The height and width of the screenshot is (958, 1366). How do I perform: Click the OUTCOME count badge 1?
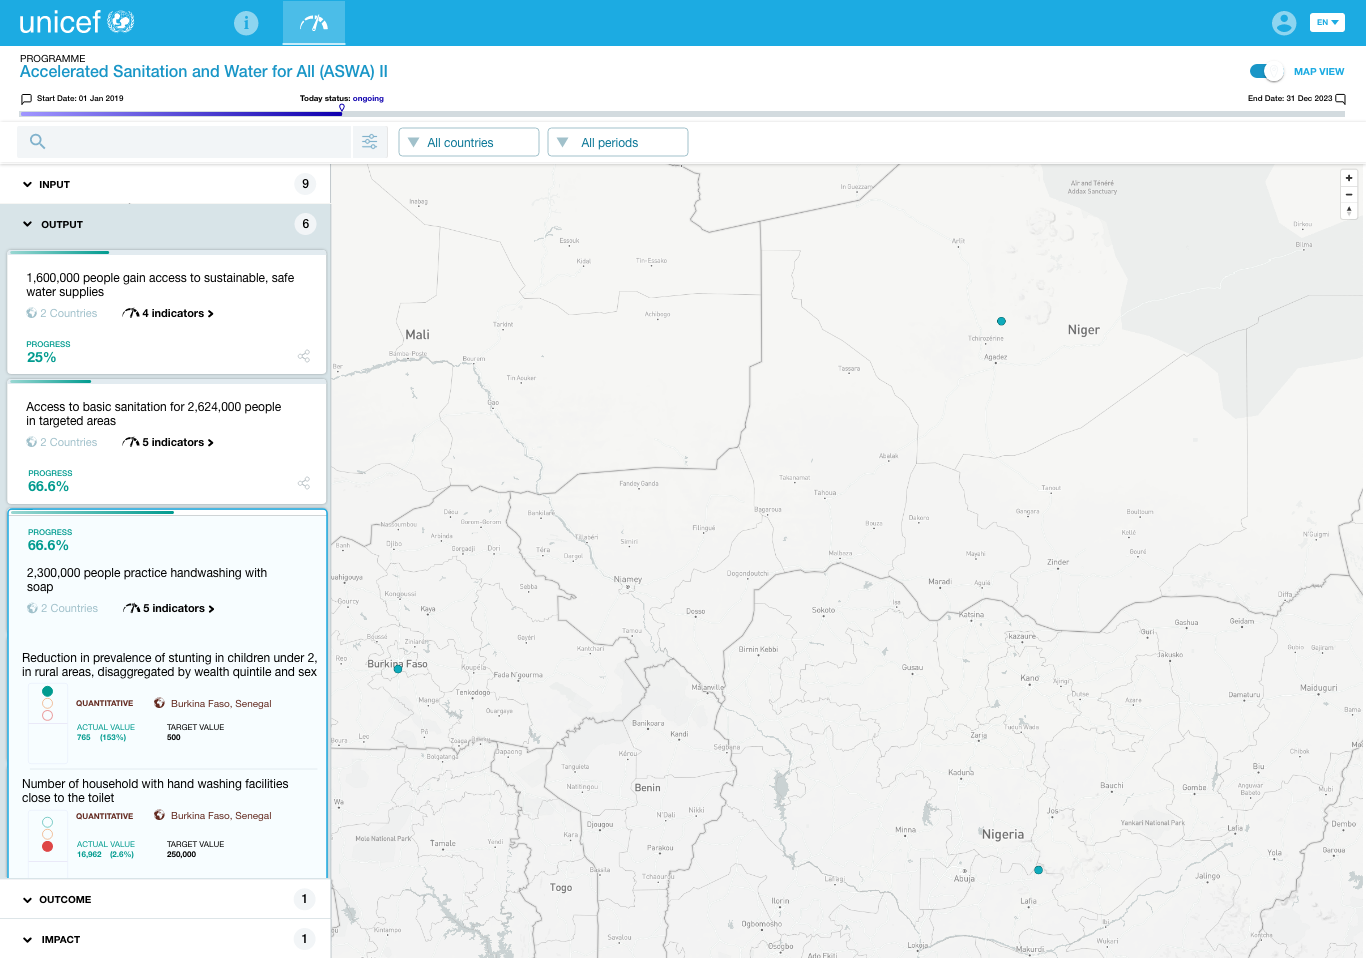pyautogui.click(x=305, y=899)
